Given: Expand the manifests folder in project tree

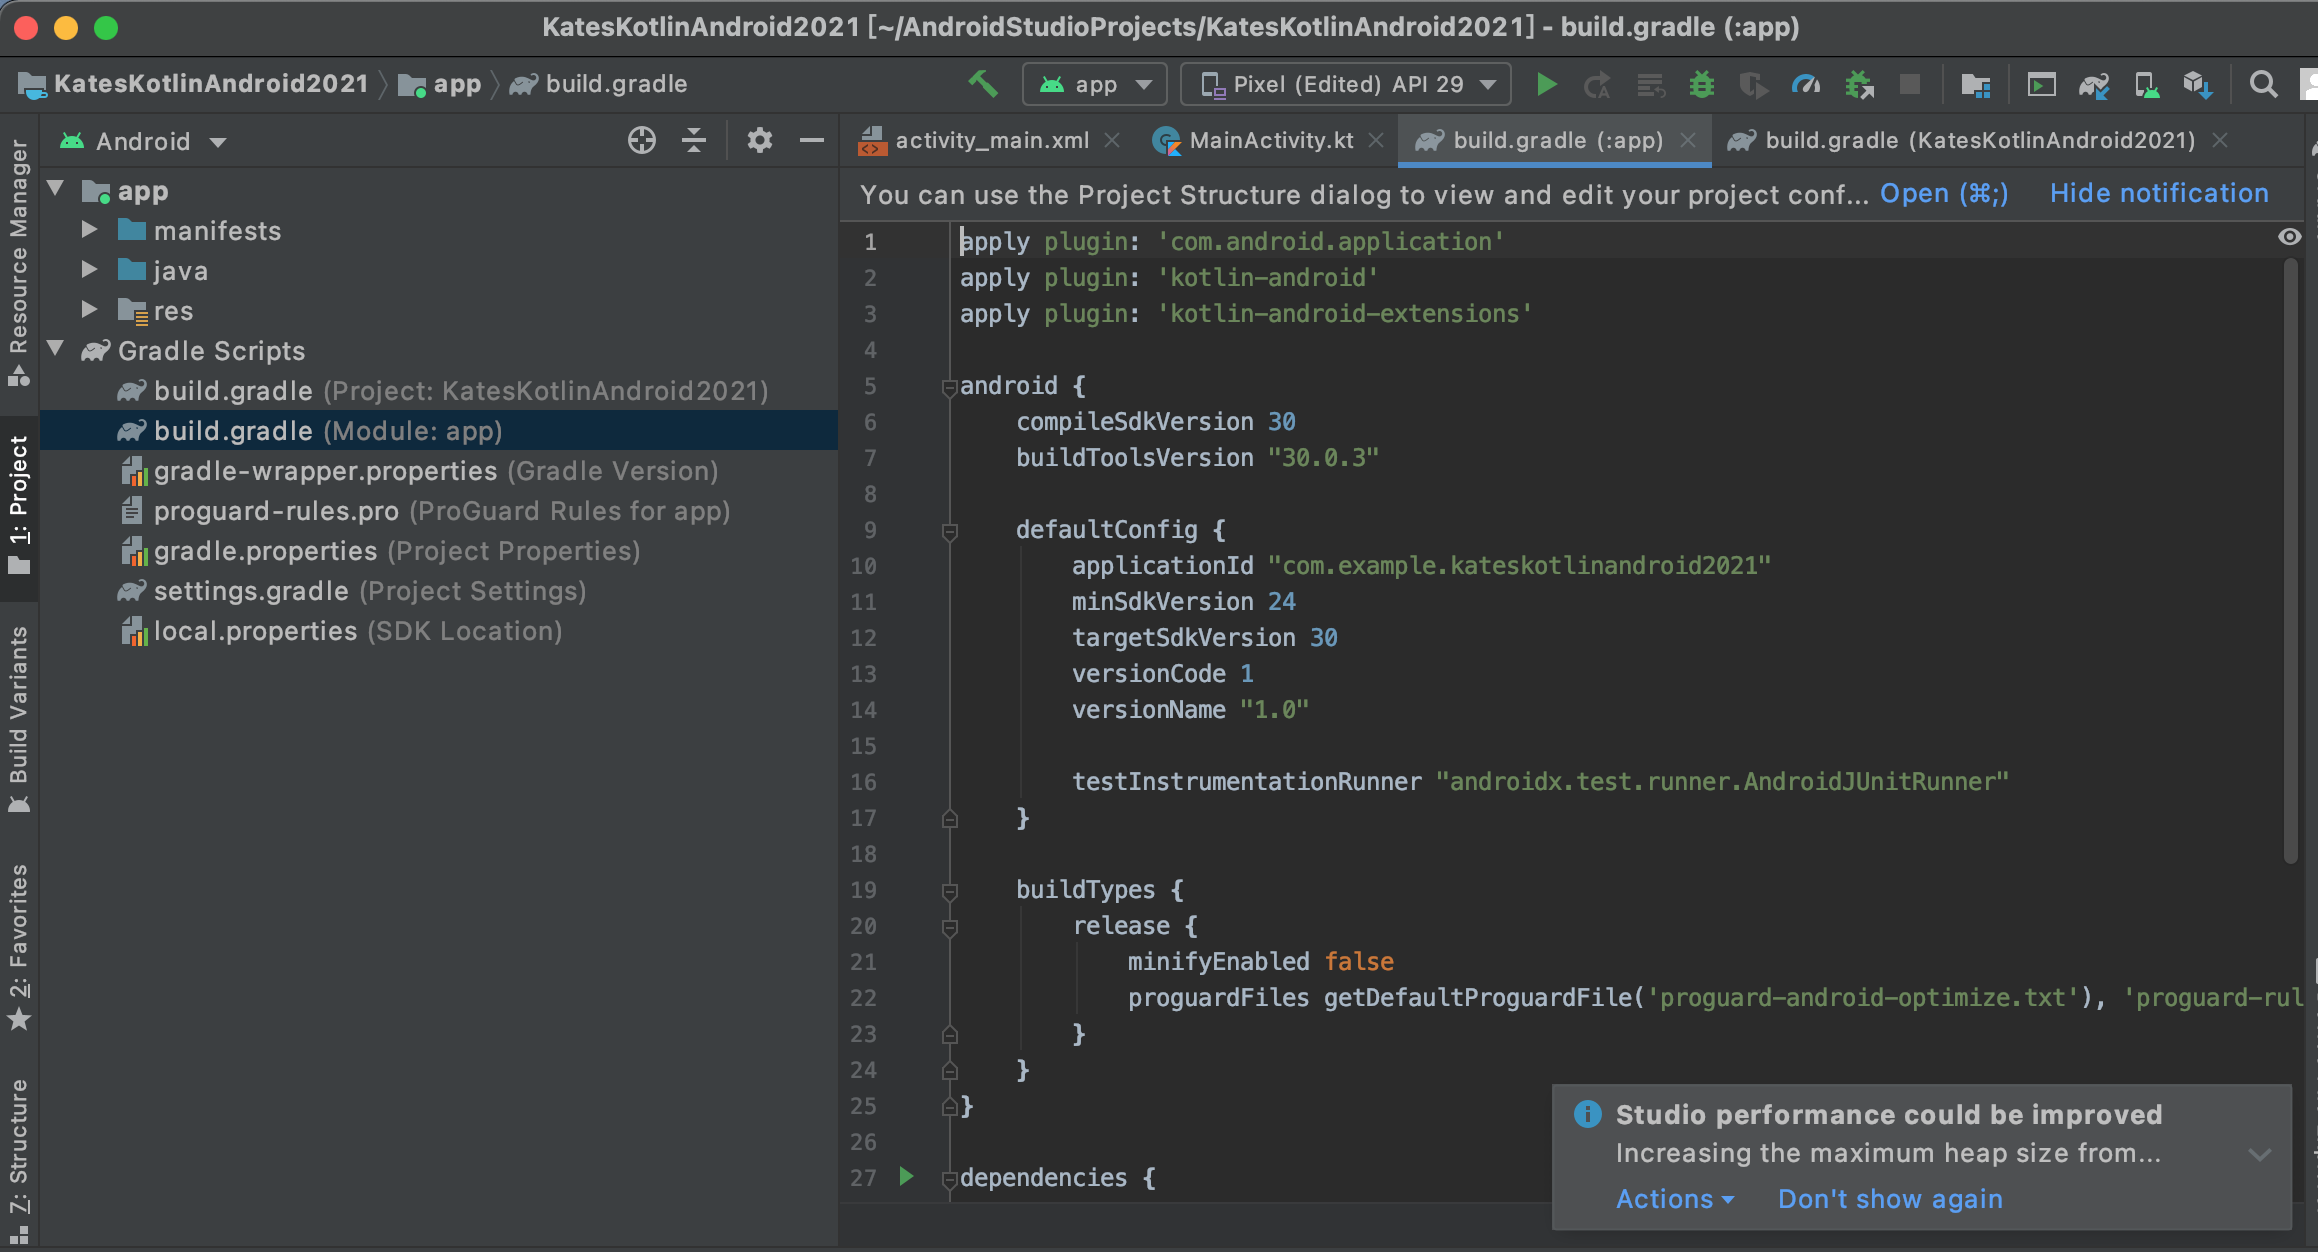Looking at the screenshot, I should (x=89, y=230).
